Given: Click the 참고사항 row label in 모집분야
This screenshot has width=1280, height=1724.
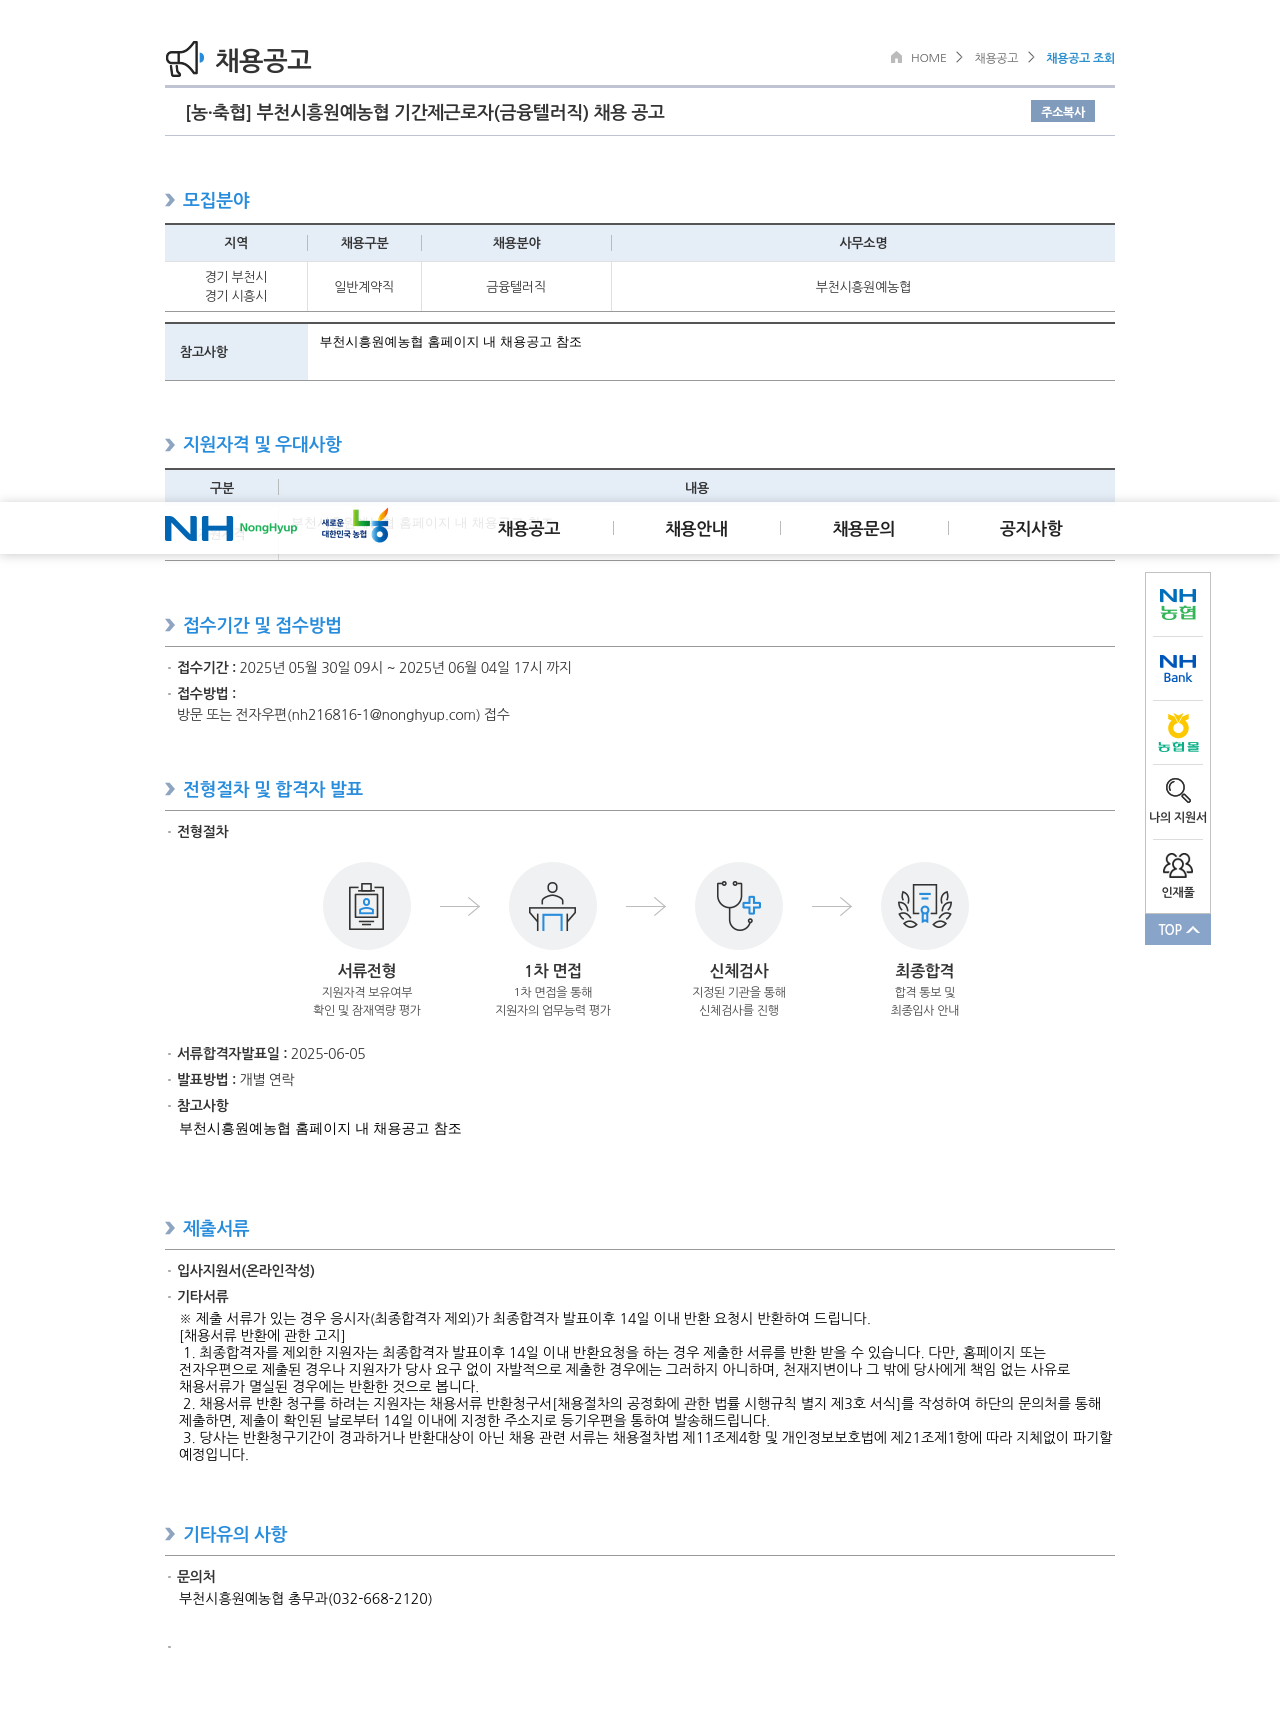Looking at the screenshot, I should point(236,352).
